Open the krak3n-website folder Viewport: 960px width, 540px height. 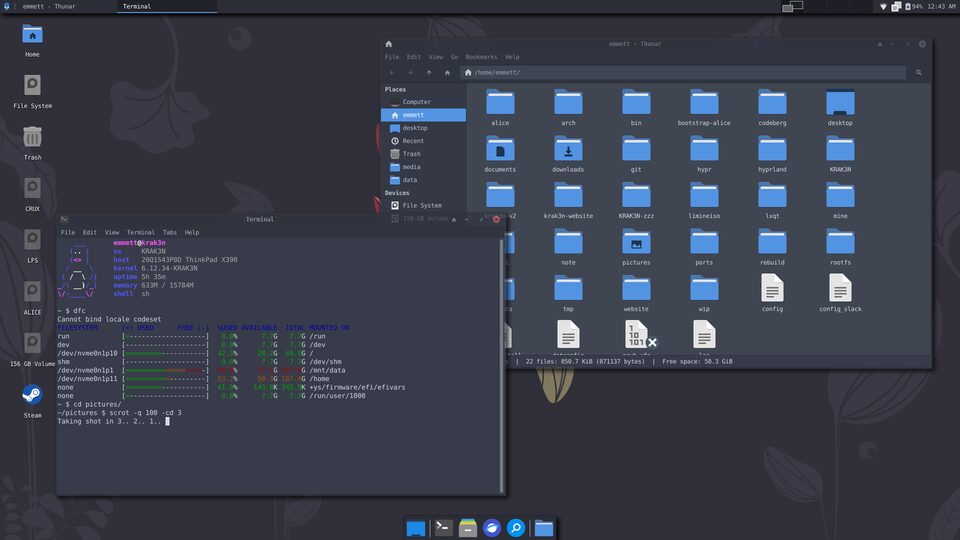click(x=568, y=201)
